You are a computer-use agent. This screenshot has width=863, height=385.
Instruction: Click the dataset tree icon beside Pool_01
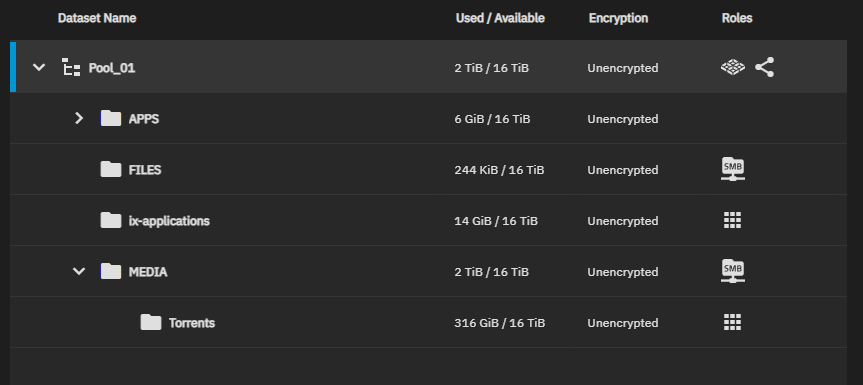pyautogui.click(x=71, y=67)
